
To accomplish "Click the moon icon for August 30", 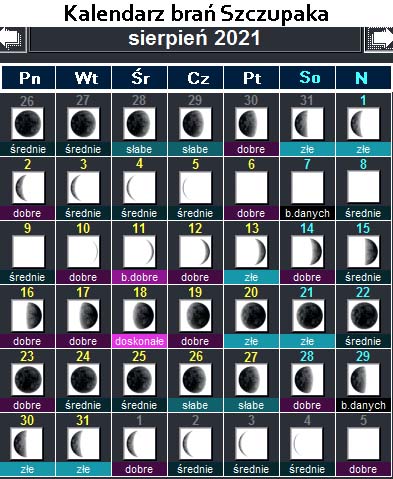I will 27,443.
